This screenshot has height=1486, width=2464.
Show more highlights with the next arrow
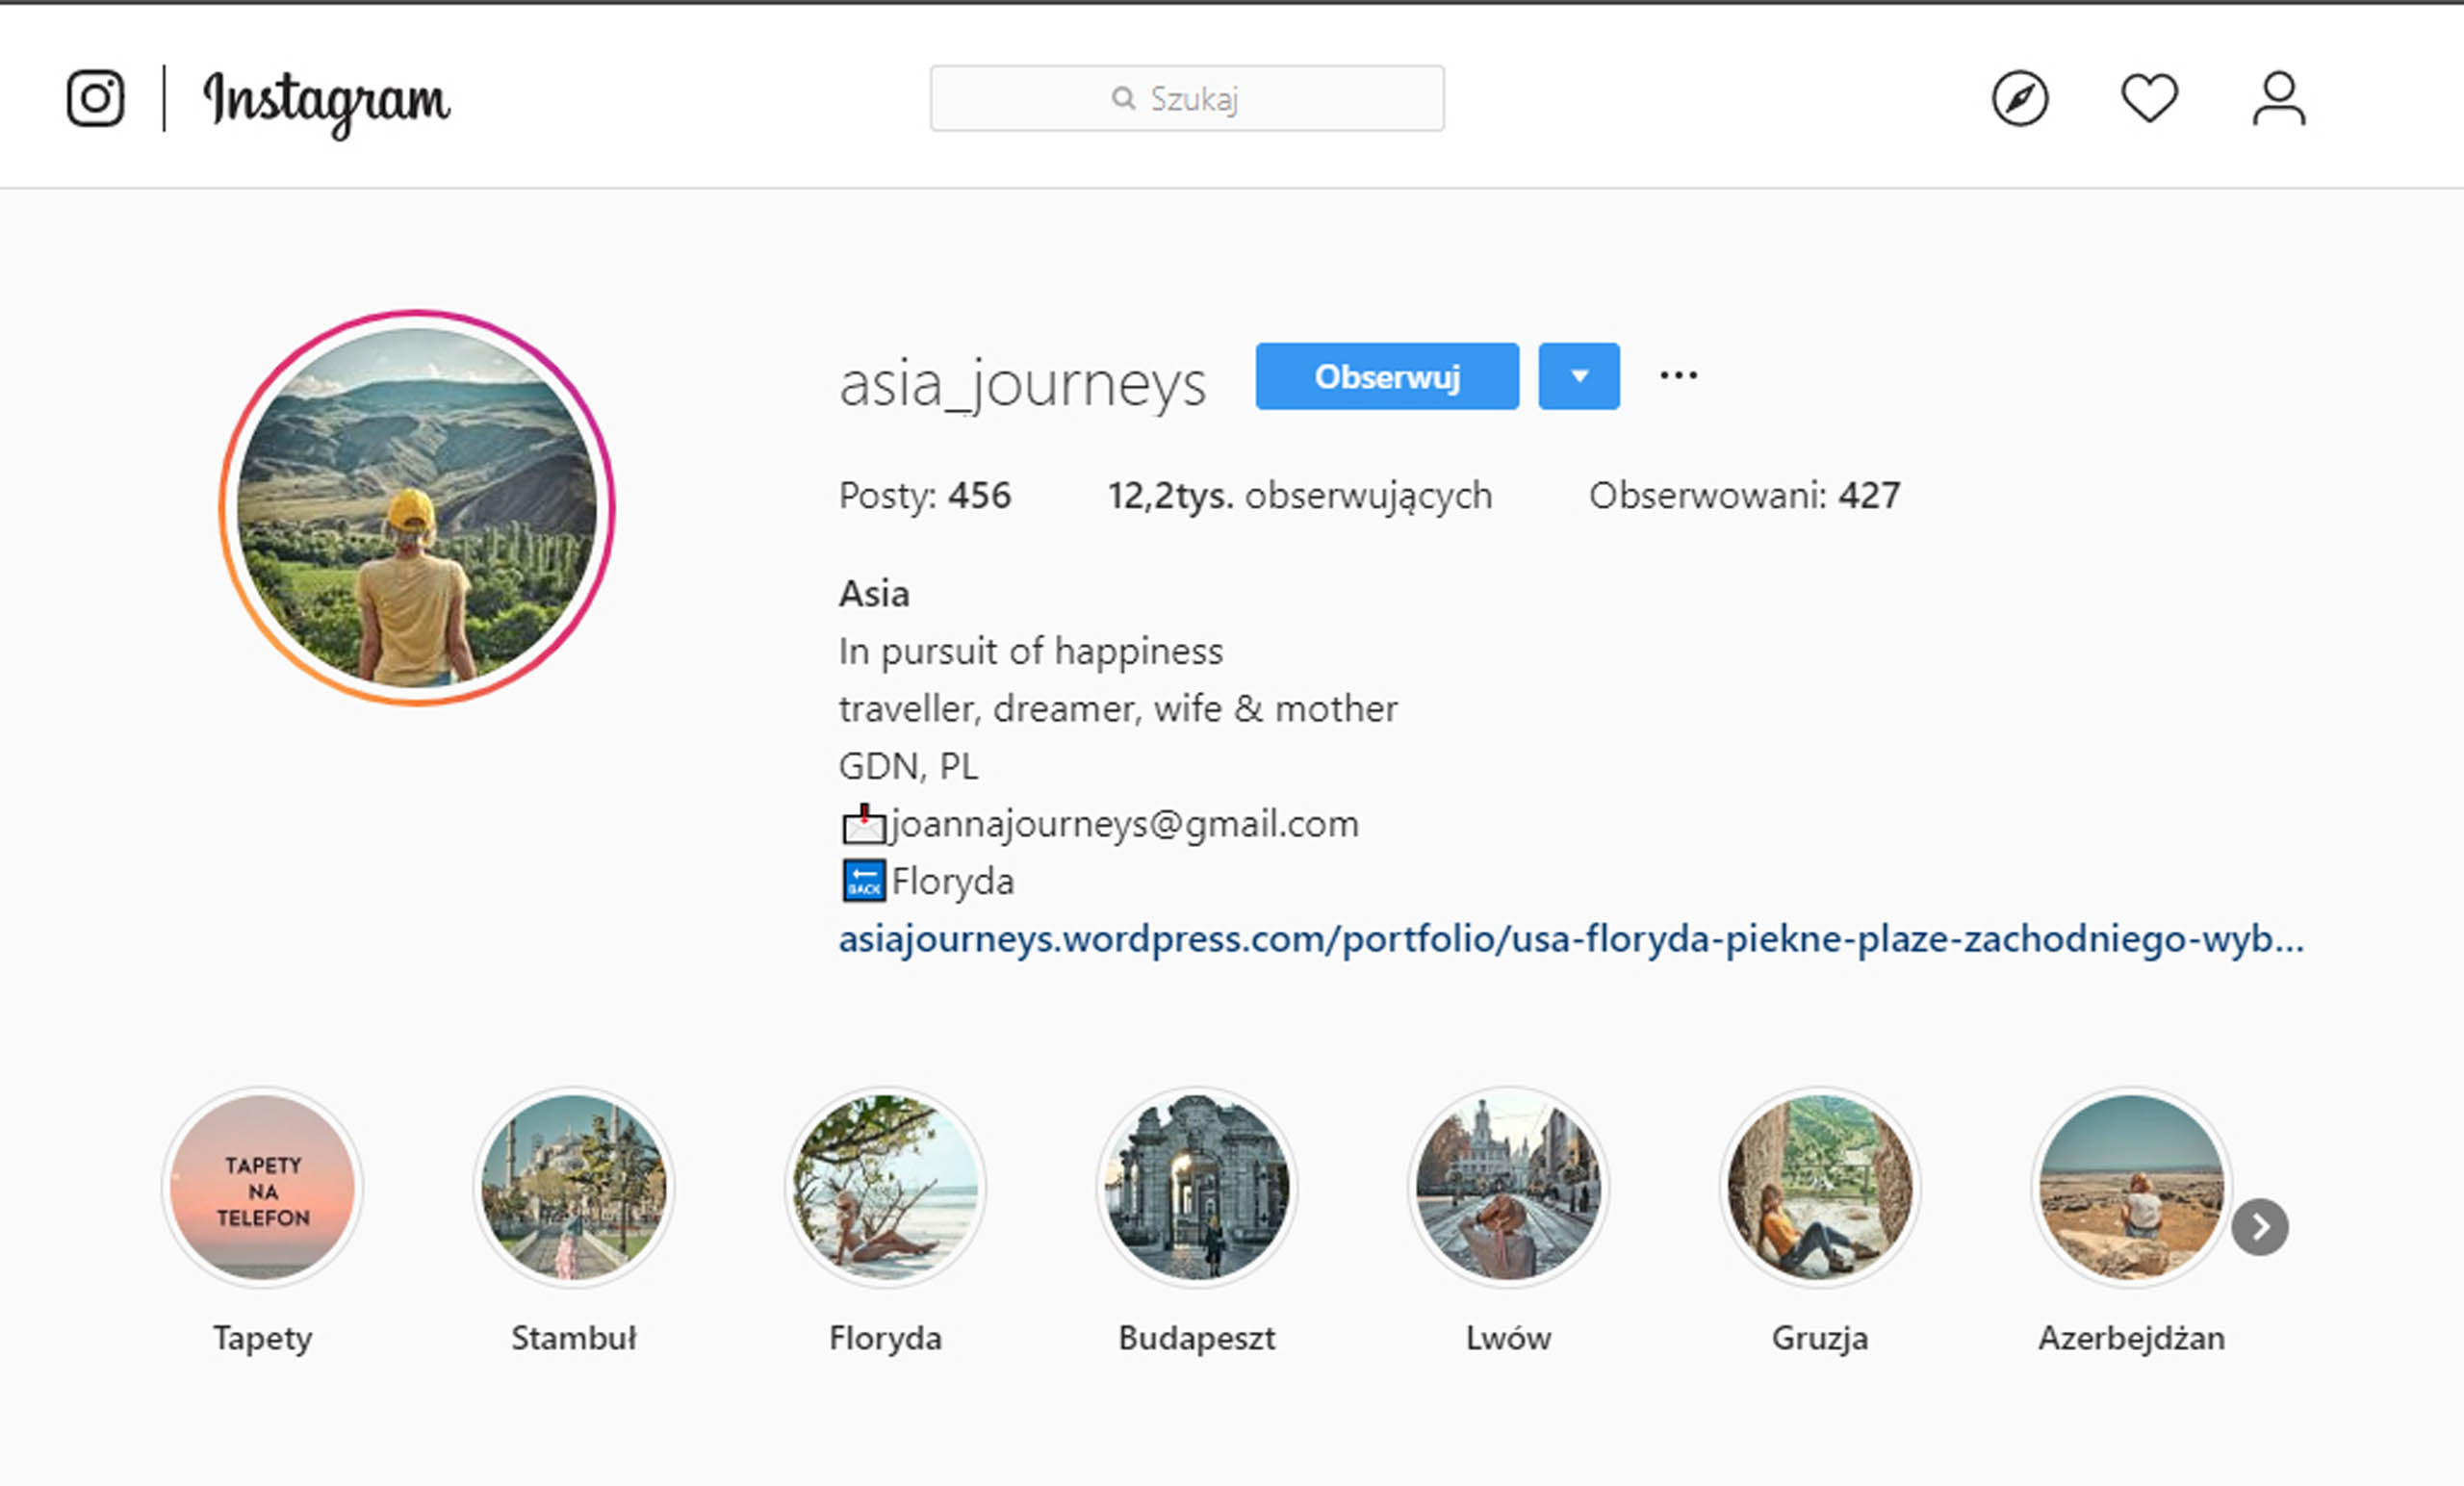pyautogui.click(x=2260, y=1227)
